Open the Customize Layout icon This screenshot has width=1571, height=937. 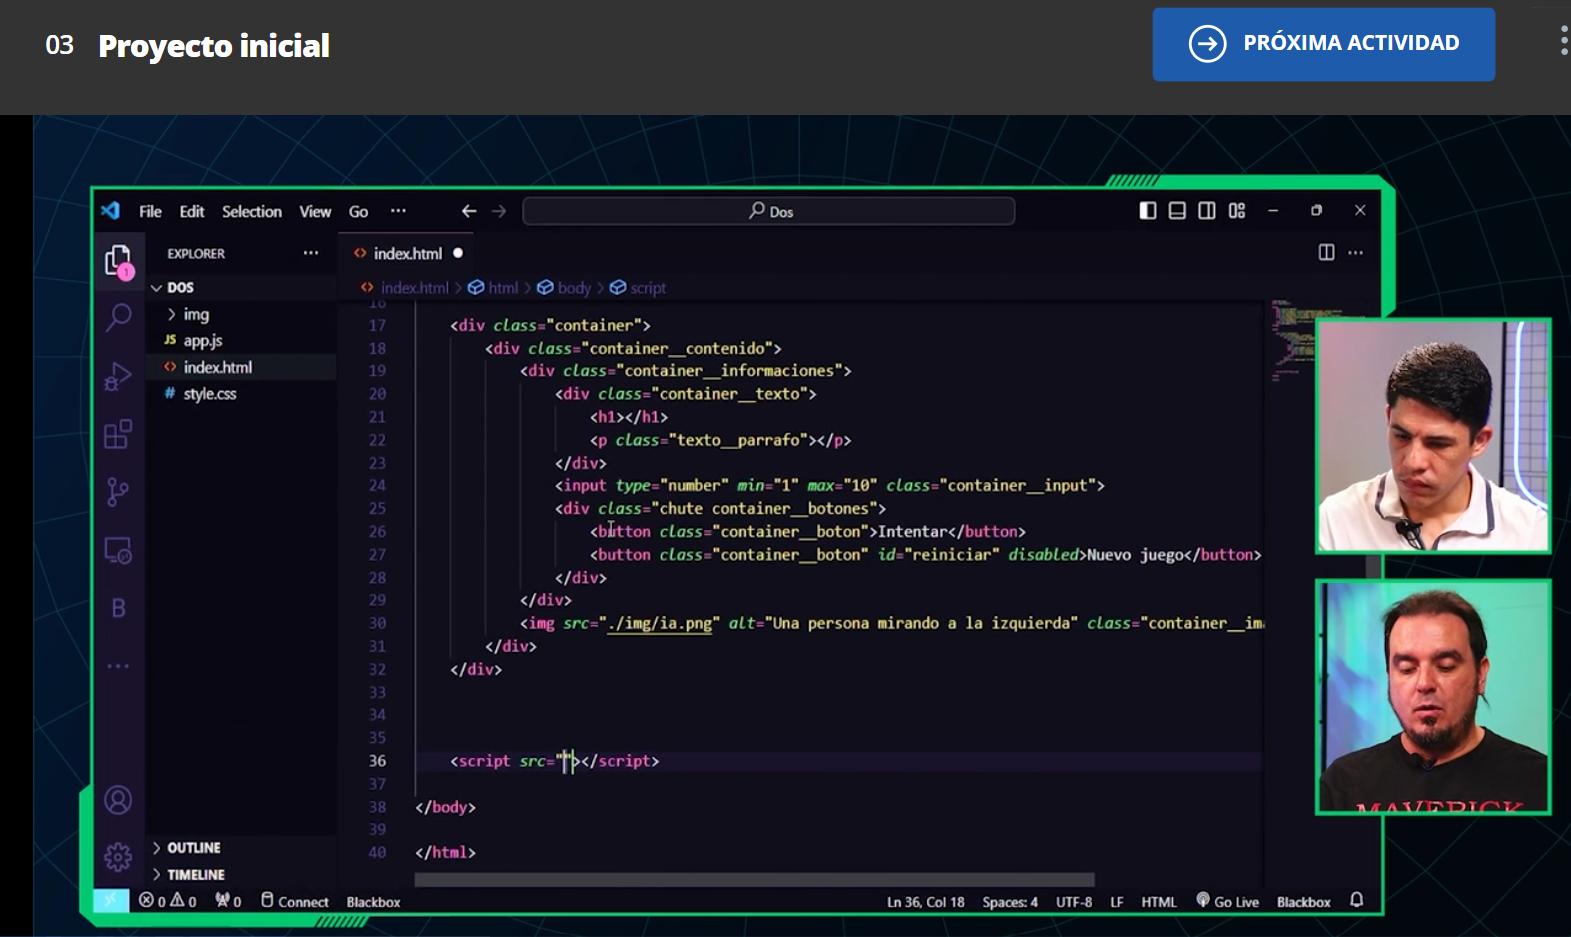(1237, 210)
